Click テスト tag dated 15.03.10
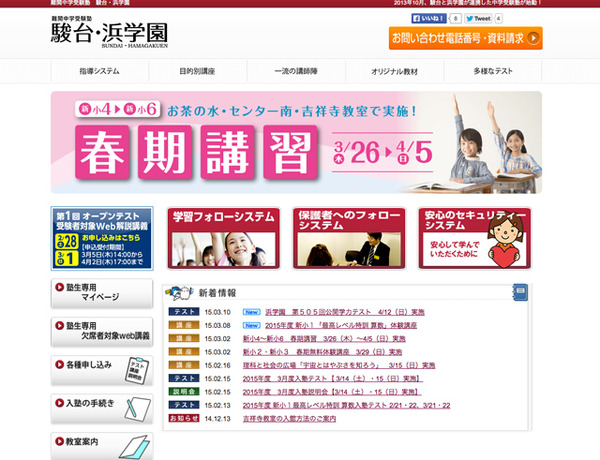This screenshot has height=460, width=600. [x=184, y=312]
